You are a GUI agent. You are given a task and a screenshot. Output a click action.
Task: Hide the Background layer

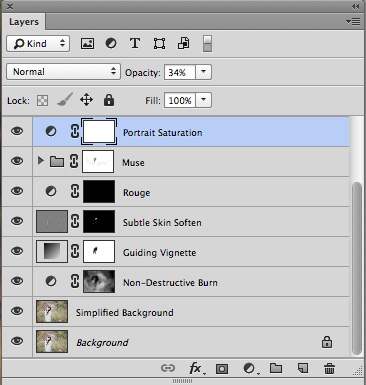tap(17, 341)
